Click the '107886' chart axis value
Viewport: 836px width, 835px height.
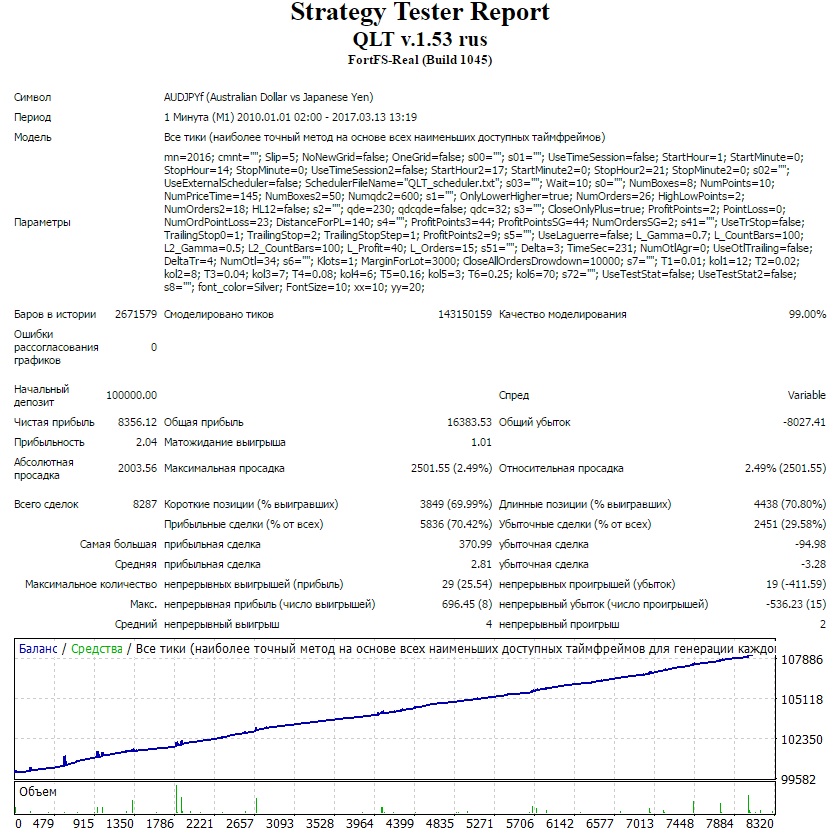[802, 660]
